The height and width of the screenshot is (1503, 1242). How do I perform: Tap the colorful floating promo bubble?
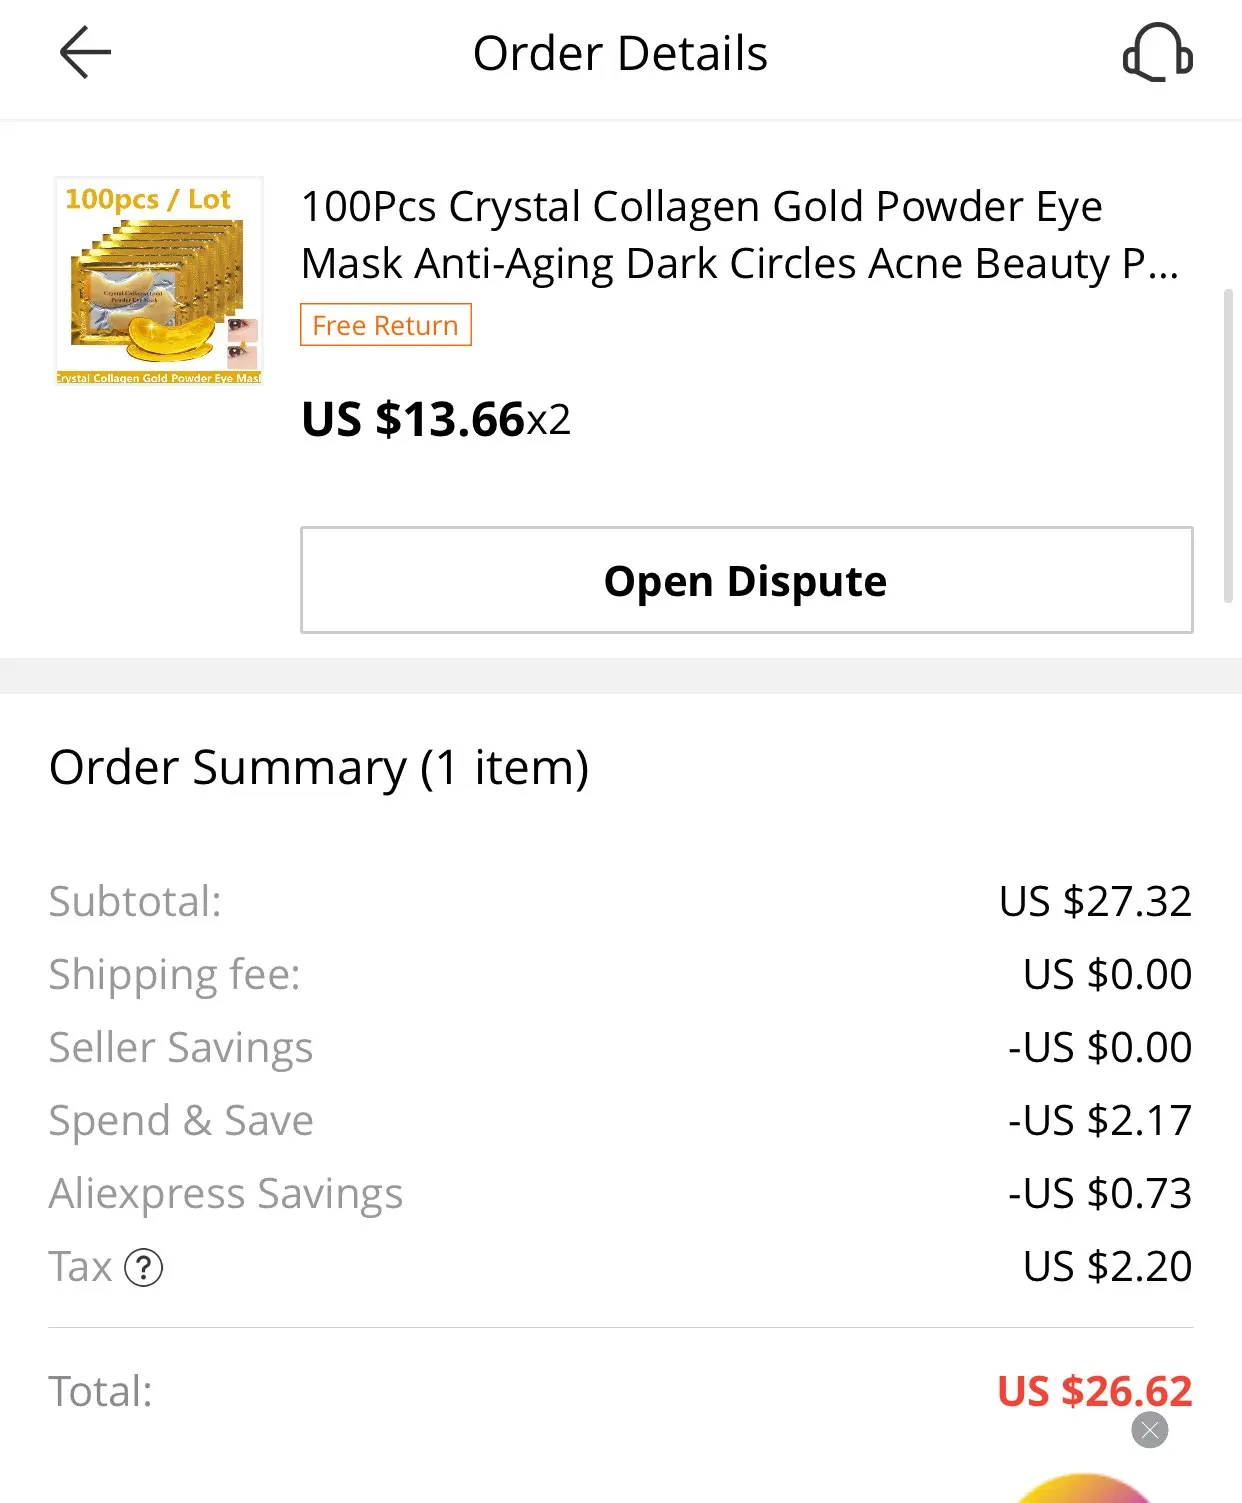[x=1085, y=1490]
